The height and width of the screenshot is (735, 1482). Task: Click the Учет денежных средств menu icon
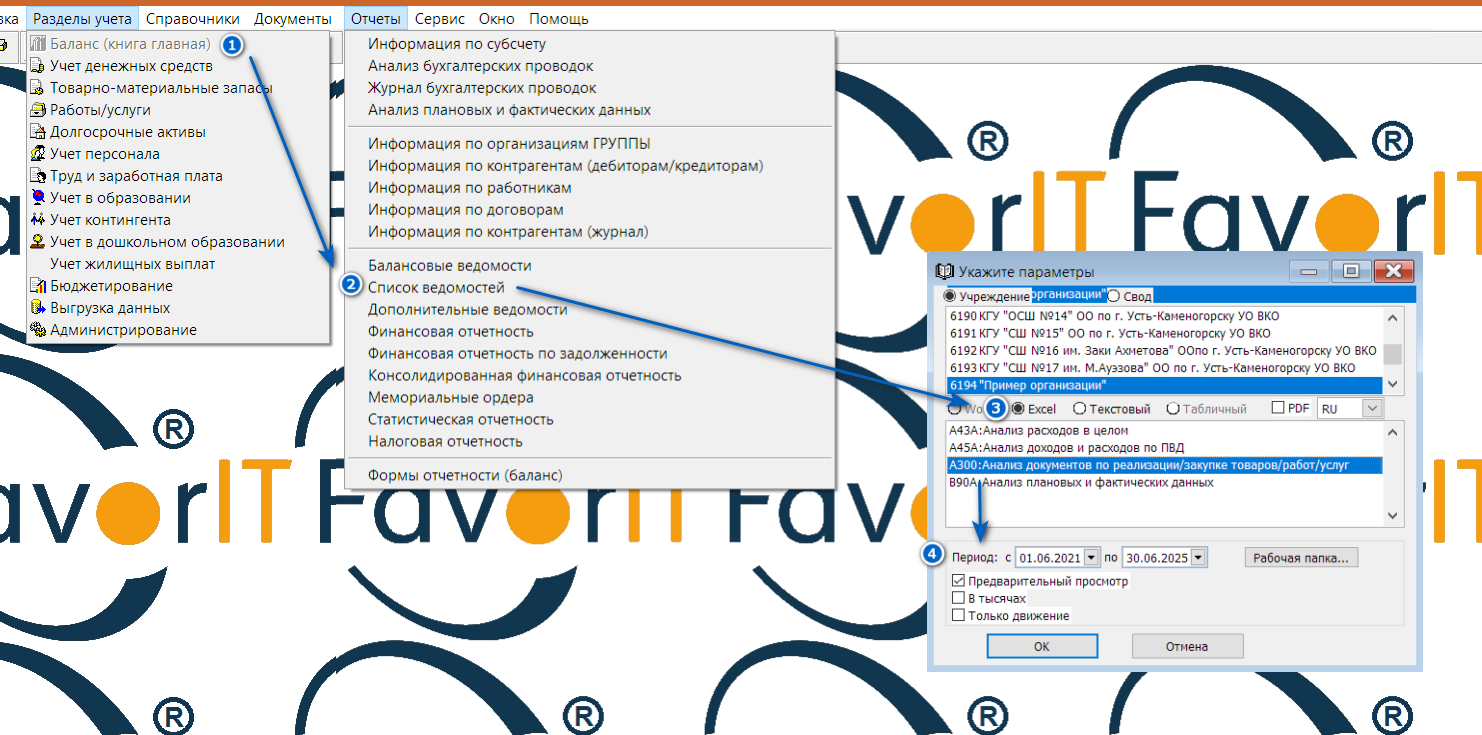[x=39, y=66]
